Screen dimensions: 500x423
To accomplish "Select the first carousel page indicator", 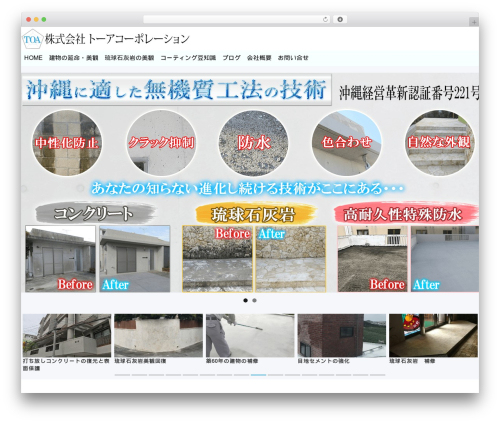I will pos(122,375).
